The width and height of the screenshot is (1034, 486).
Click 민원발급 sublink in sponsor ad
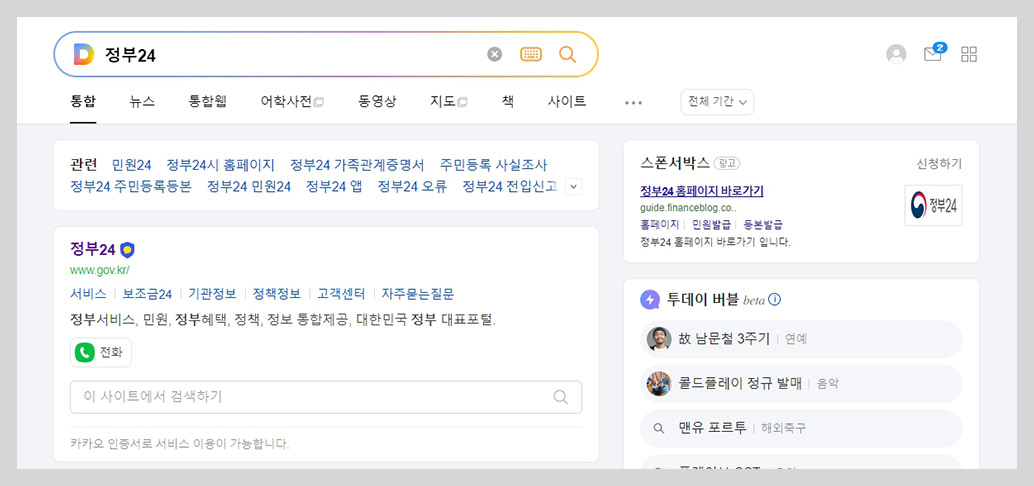point(712,225)
